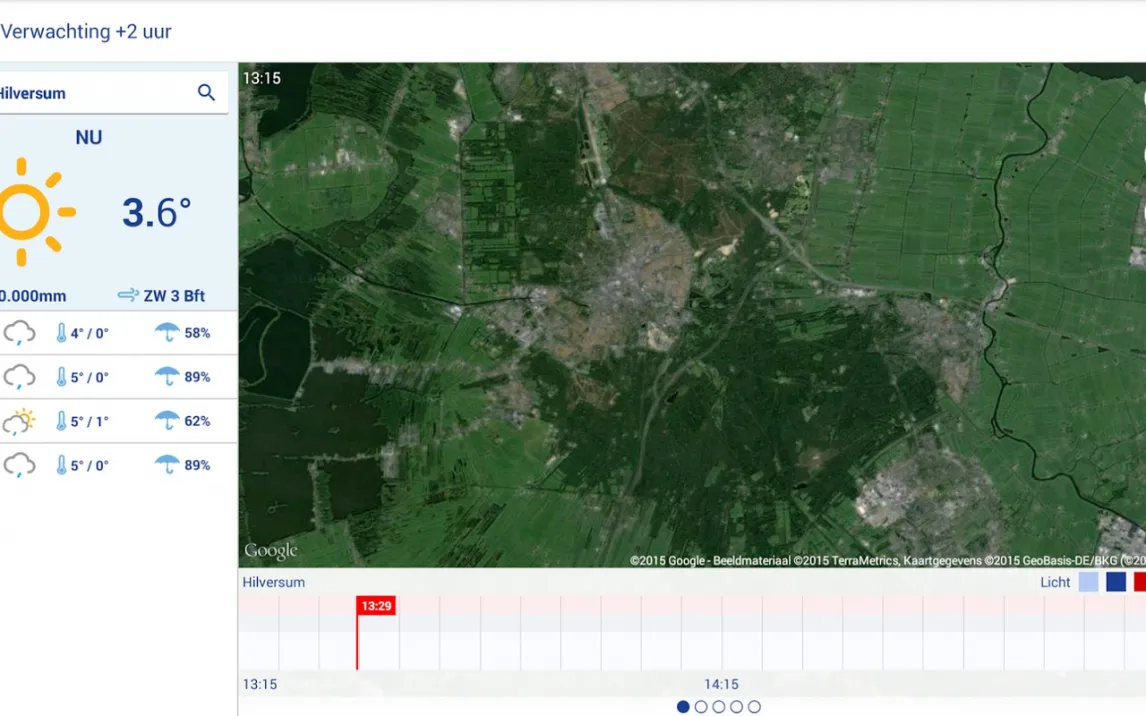Click the sun-and-cloud icon in third forecast row
The height and width of the screenshot is (716, 1146).
click(x=19, y=422)
